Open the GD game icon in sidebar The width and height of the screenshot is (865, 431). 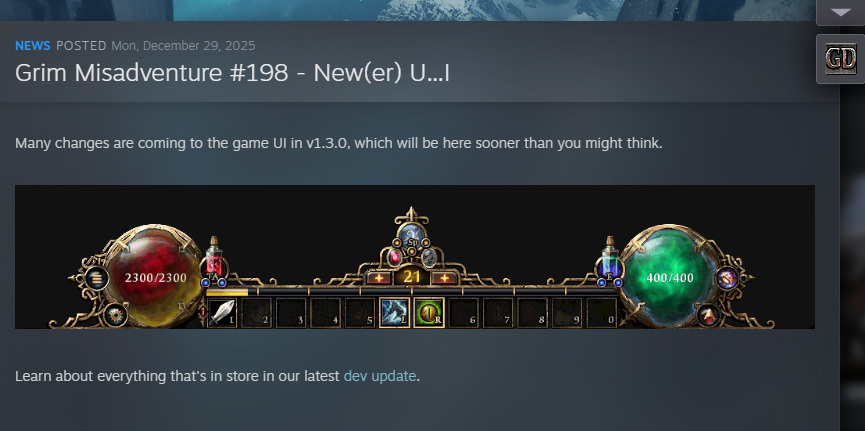point(840,59)
